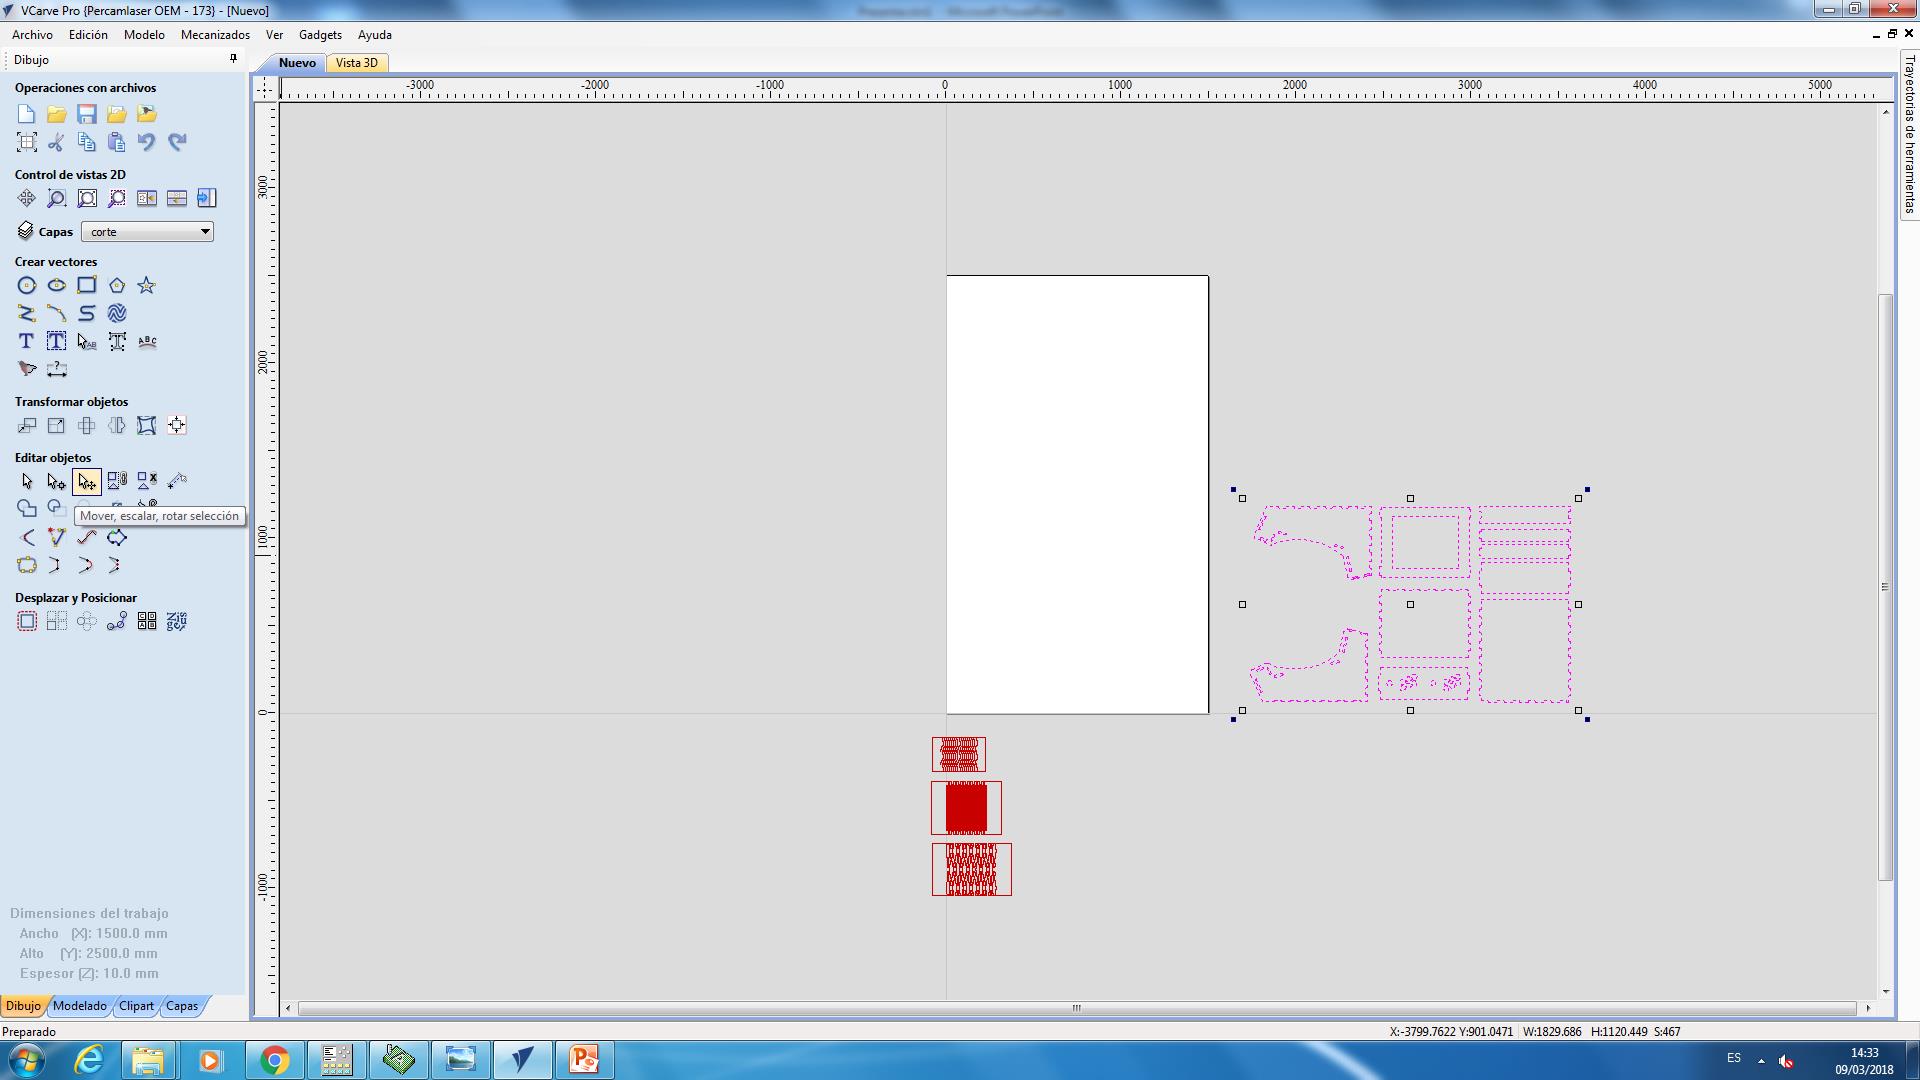Click the Save file icon
This screenshot has width=1920, height=1080.
click(x=87, y=114)
